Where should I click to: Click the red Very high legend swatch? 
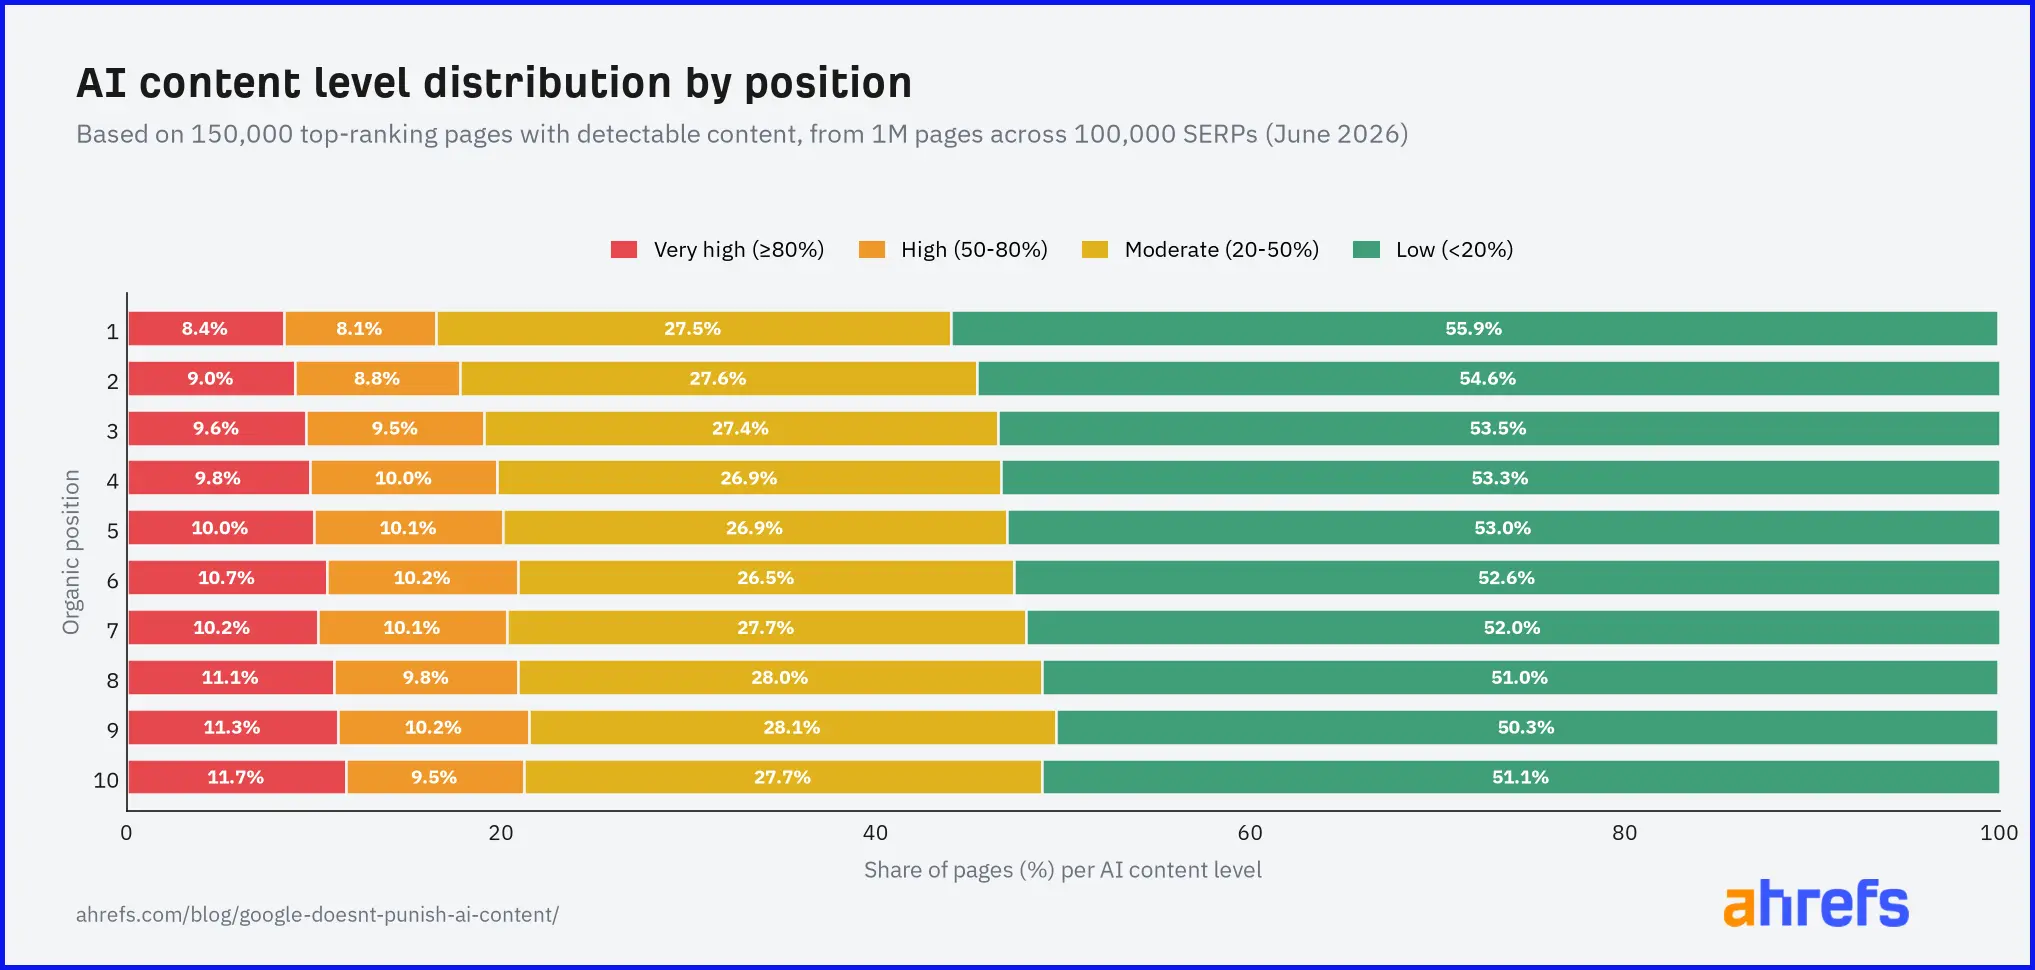point(624,250)
